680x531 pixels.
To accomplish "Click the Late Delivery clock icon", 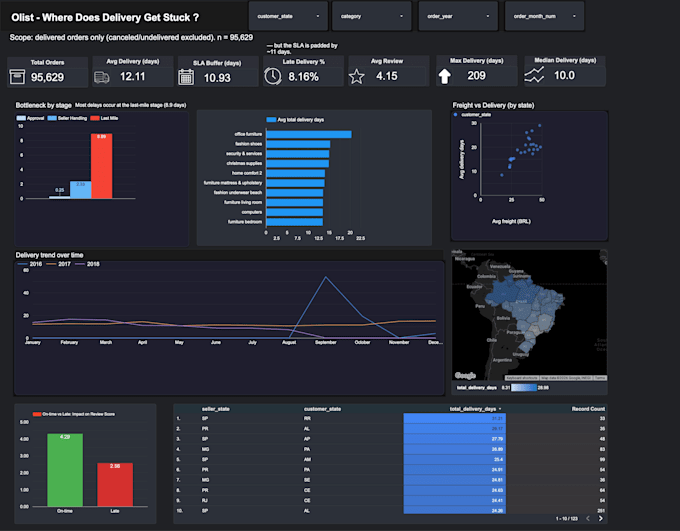I will [273, 76].
